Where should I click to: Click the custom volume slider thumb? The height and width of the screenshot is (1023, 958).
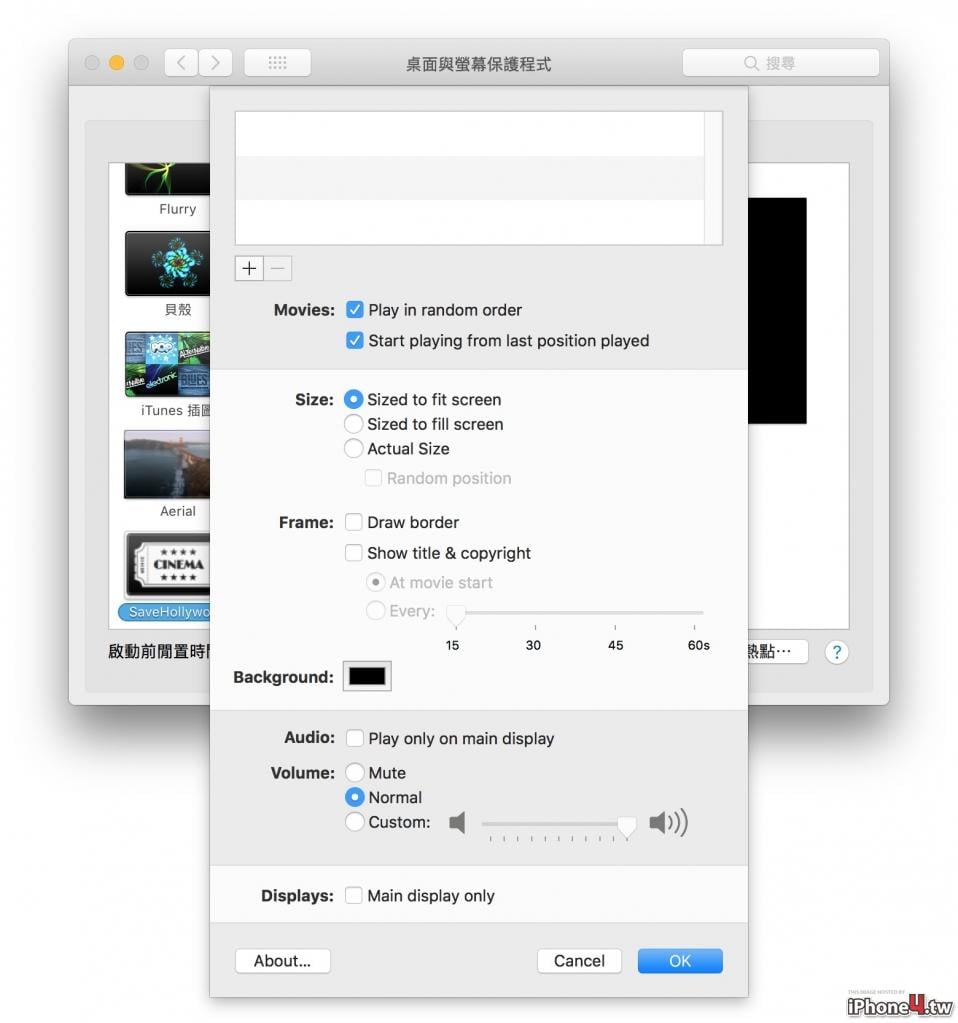[626, 825]
